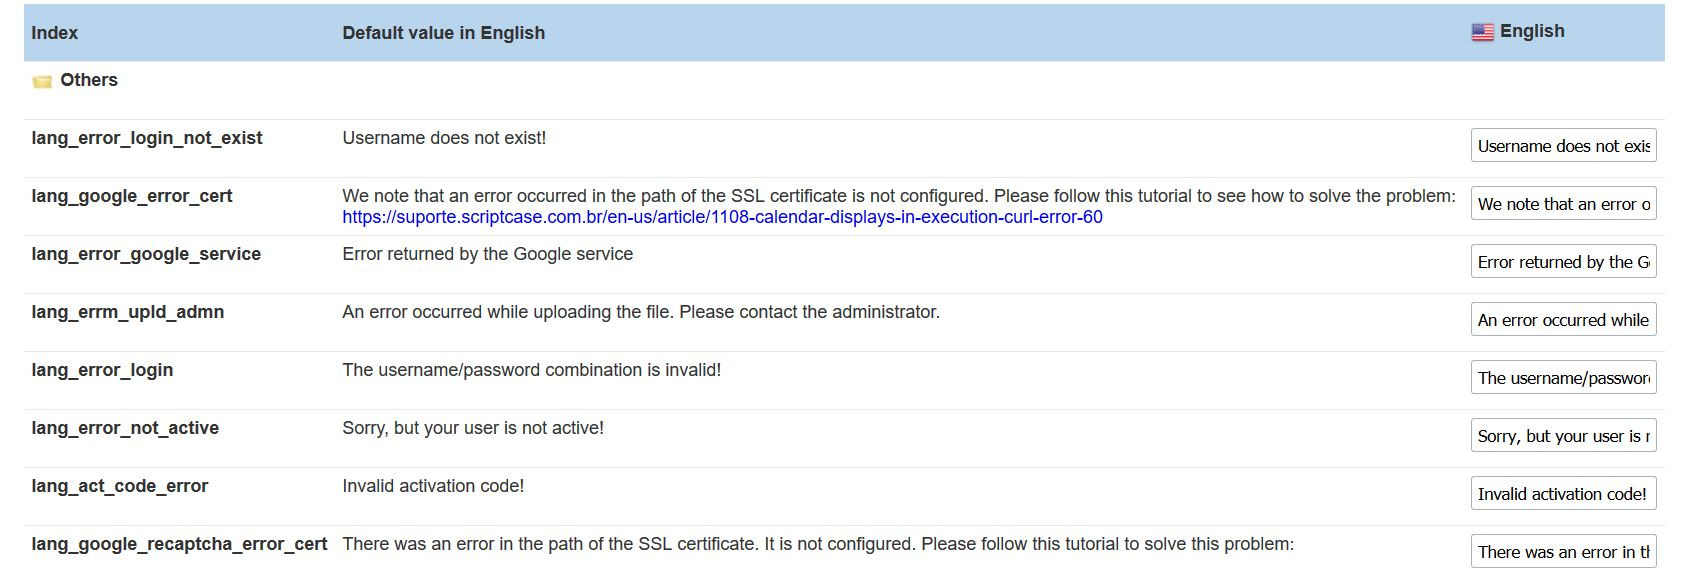The height and width of the screenshot is (574, 1684).
Task: Open the scriptcase curl-error-60 tutorial link
Action: pos(722,217)
